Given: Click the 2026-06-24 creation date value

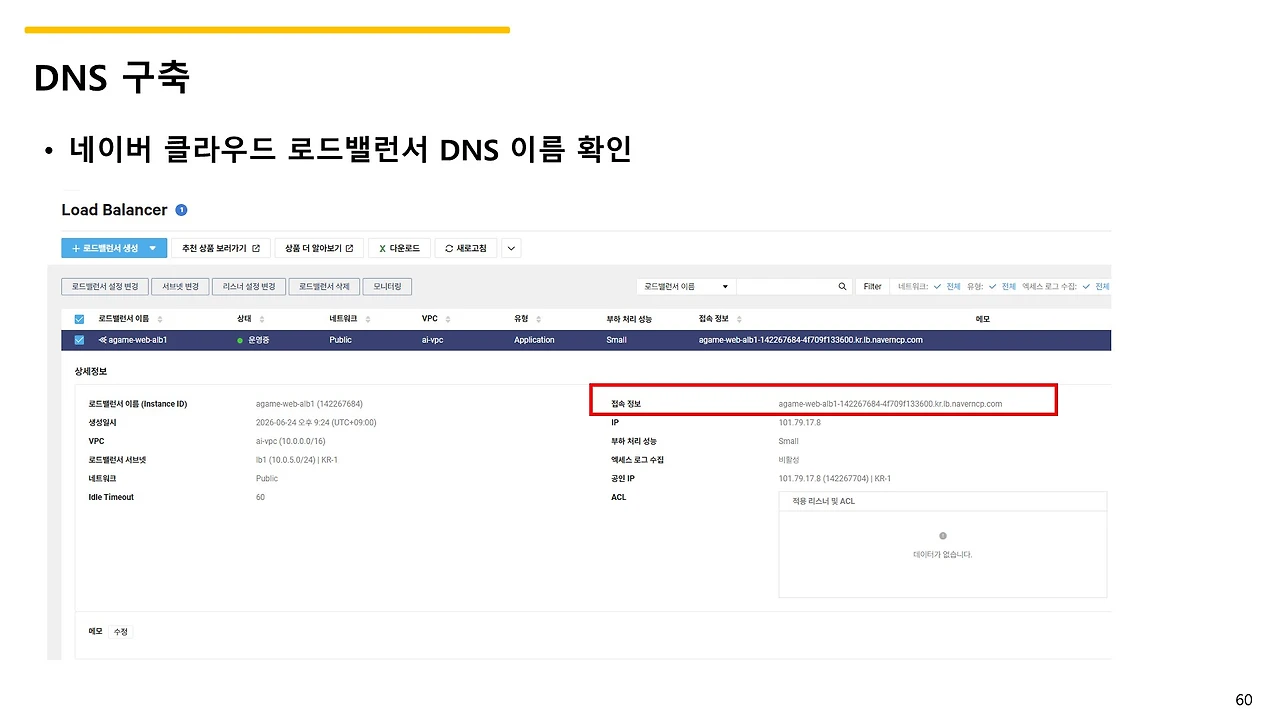Looking at the screenshot, I should [x=316, y=423].
